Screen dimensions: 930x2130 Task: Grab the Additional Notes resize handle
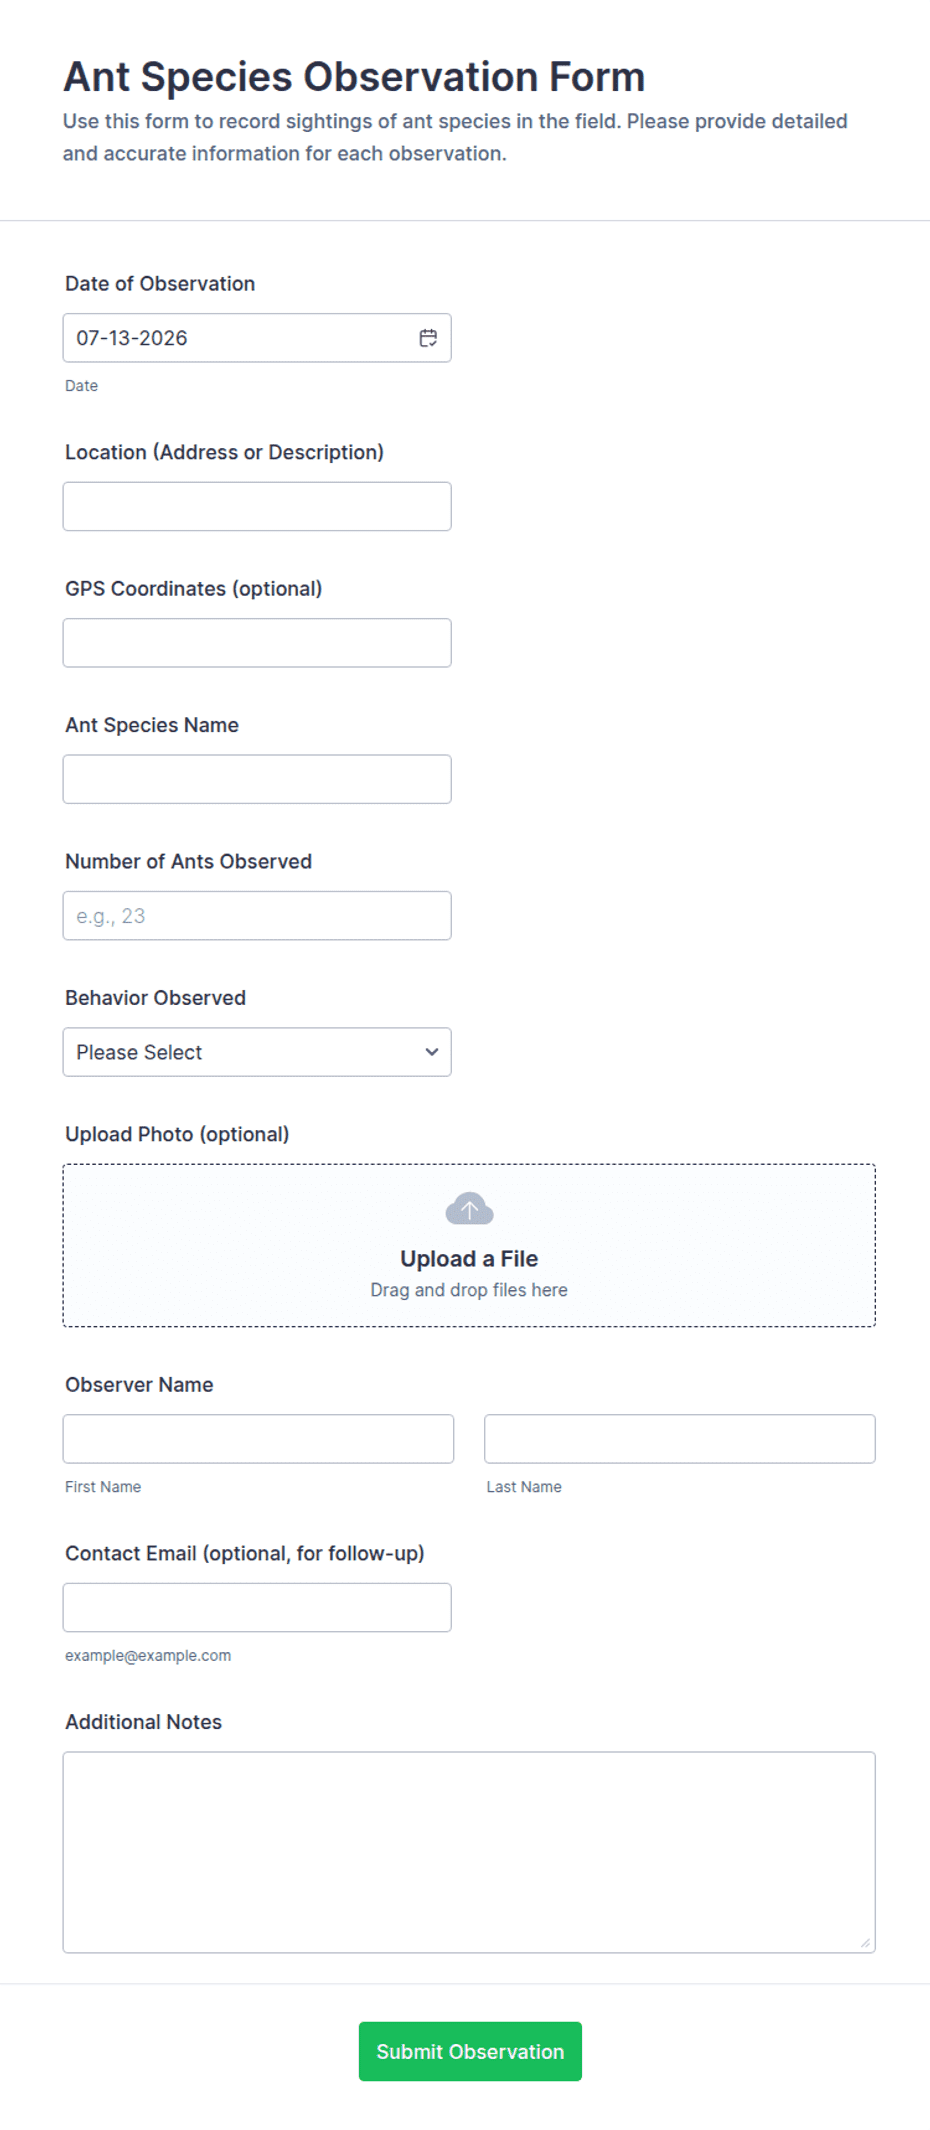[866, 1943]
